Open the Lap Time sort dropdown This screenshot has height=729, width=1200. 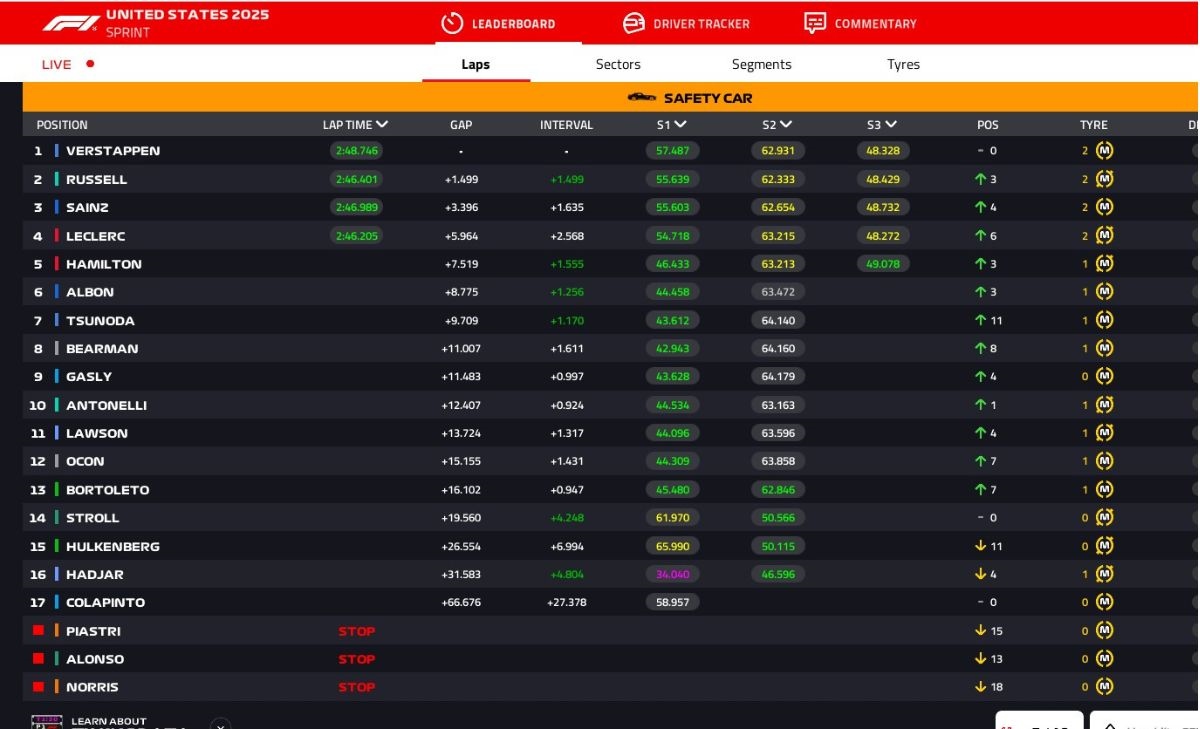pyautogui.click(x=383, y=124)
